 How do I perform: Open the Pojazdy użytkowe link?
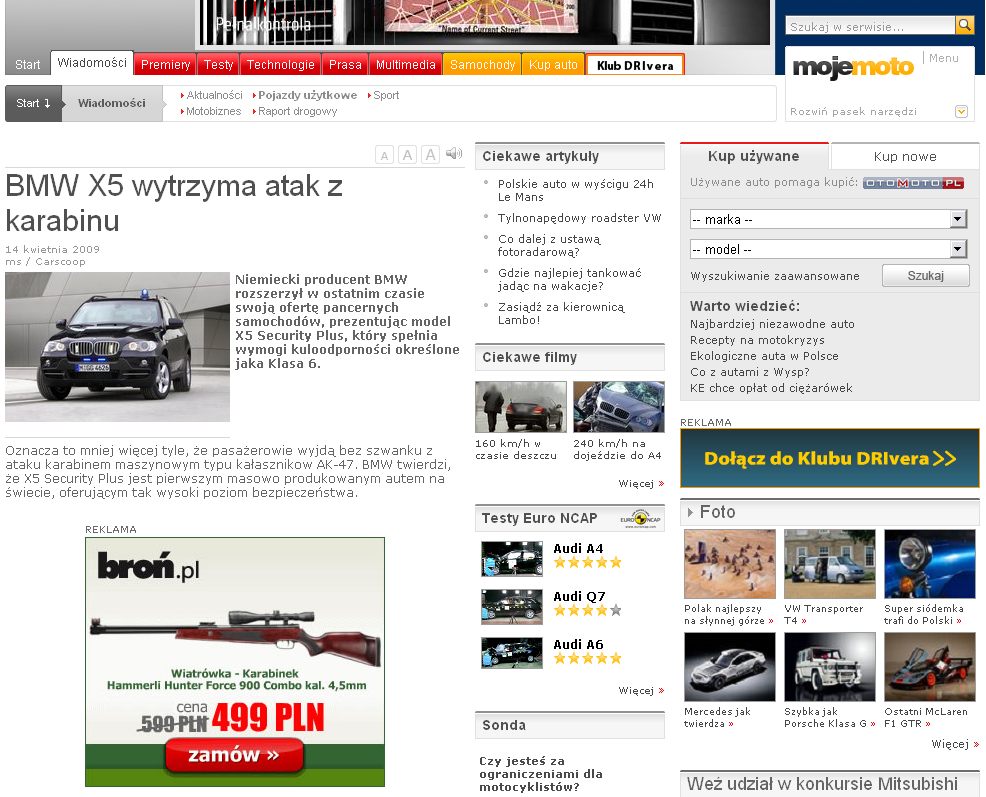point(307,95)
